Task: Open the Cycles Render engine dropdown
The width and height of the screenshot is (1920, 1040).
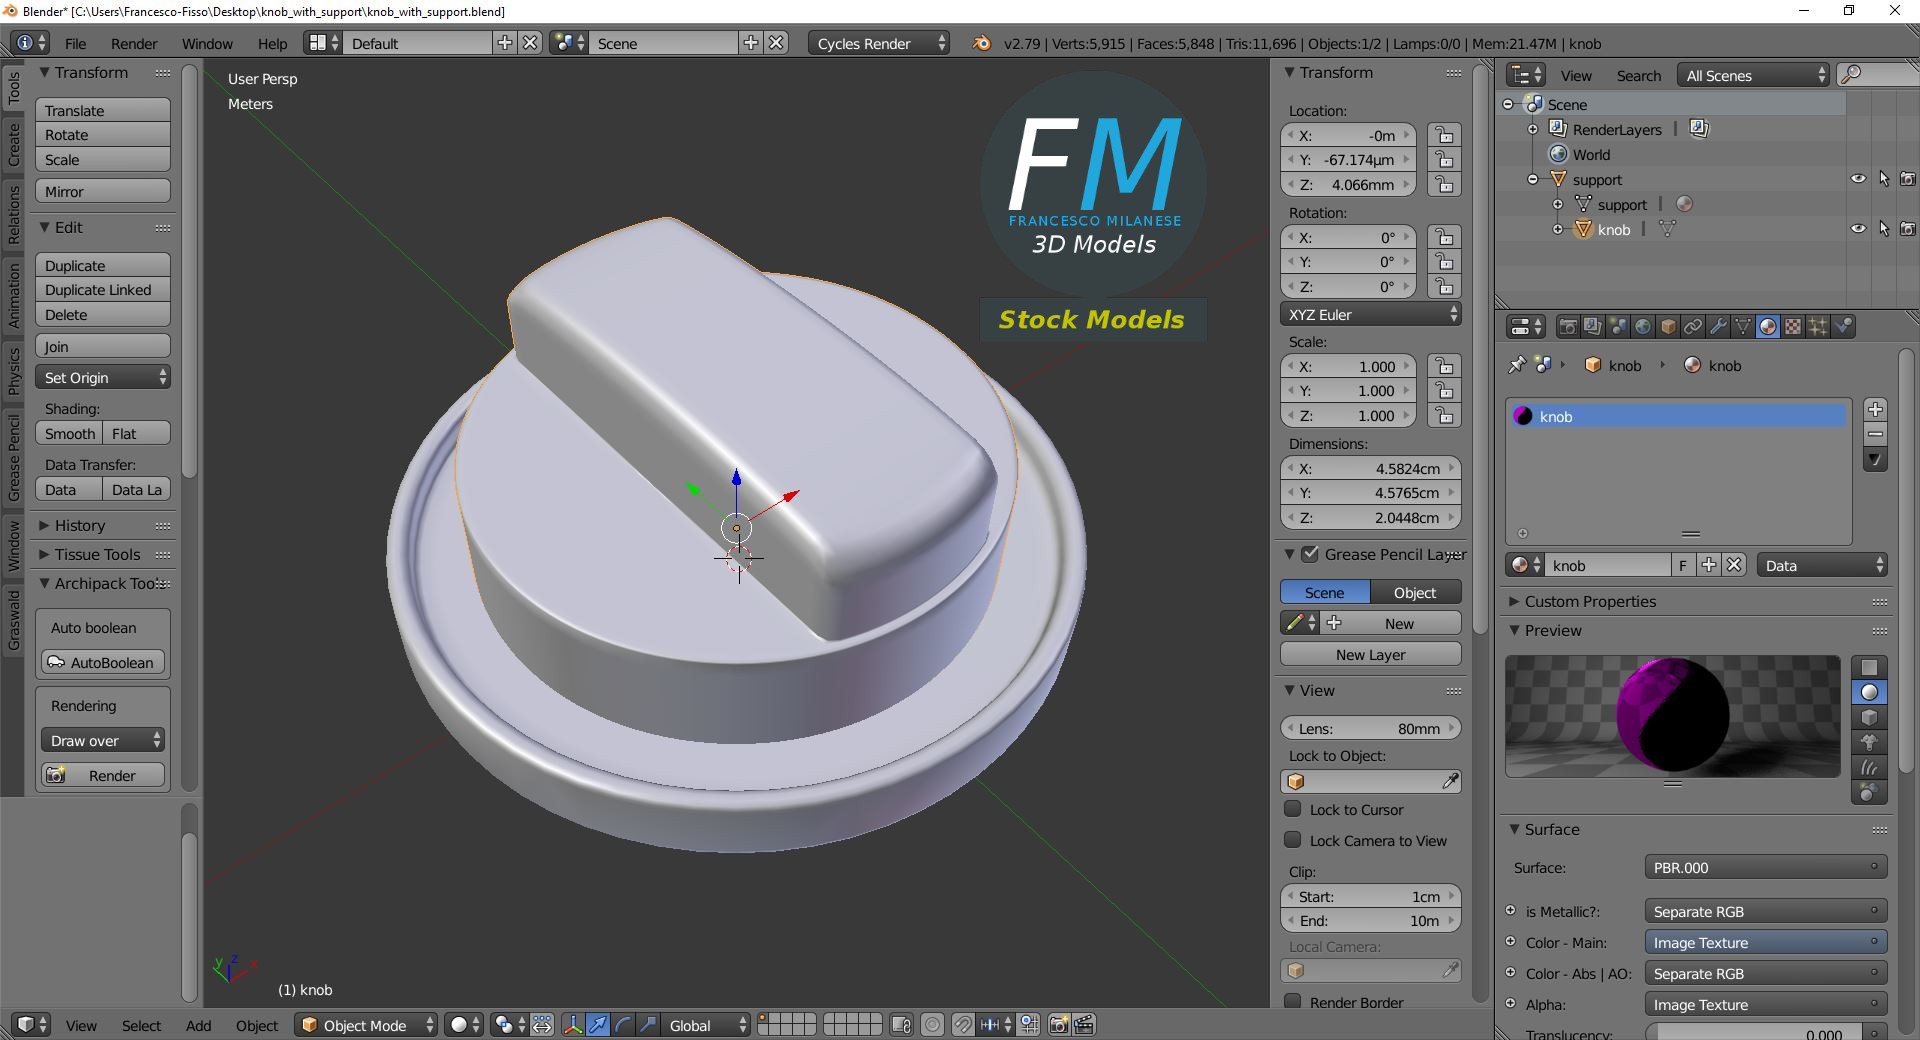Action: pyautogui.click(x=879, y=43)
